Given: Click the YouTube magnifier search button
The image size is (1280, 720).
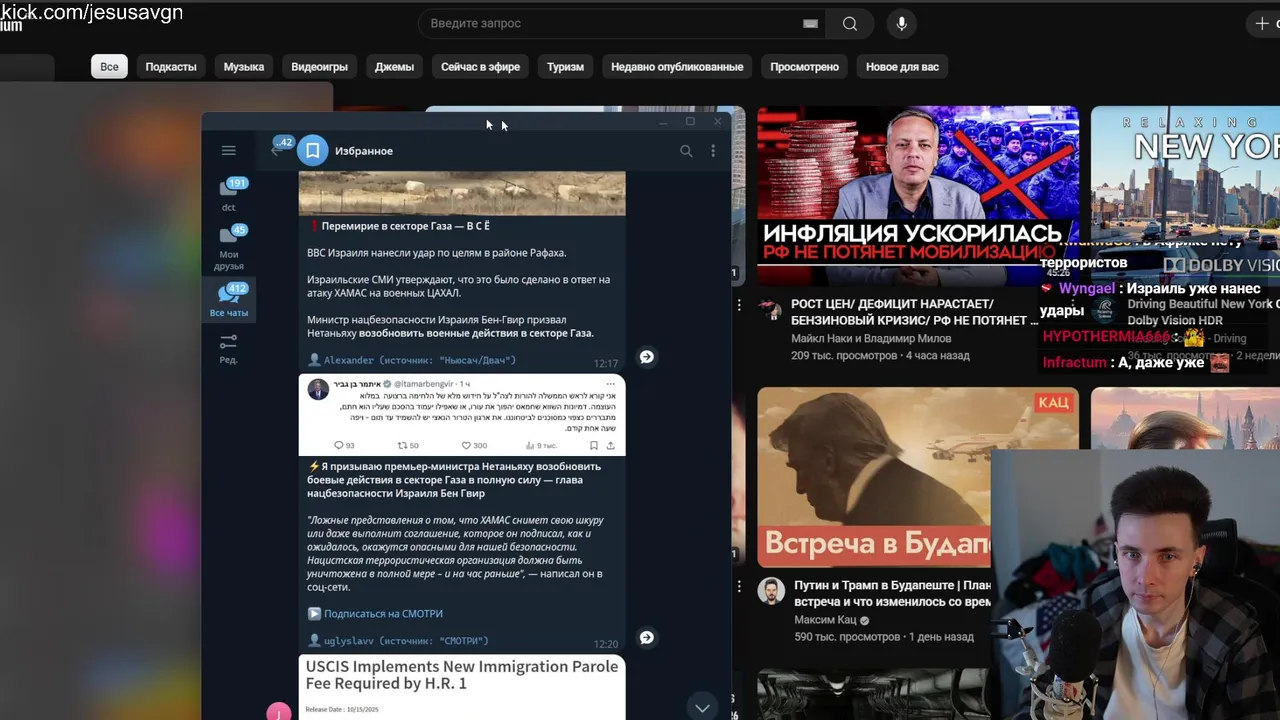Looking at the screenshot, I should [850, 23].
